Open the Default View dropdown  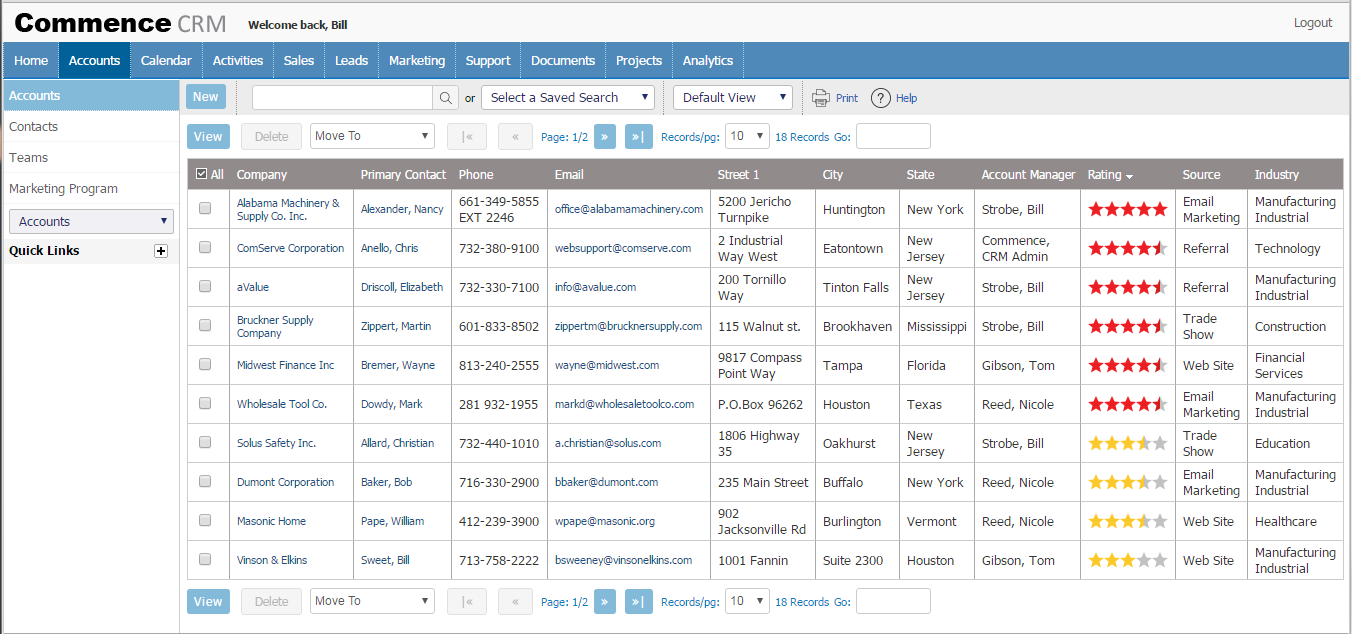(732, 98)
